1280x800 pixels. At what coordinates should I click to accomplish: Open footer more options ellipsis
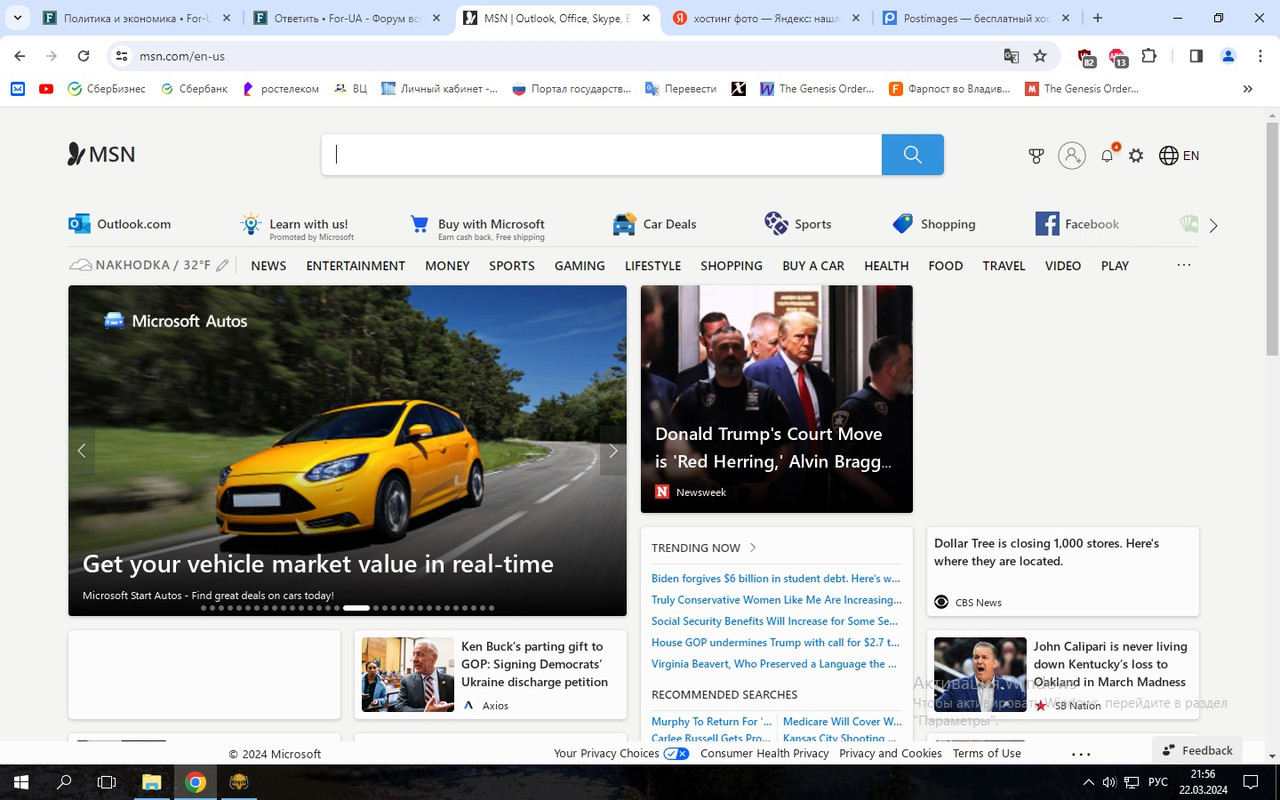(x=1080, y=753)
